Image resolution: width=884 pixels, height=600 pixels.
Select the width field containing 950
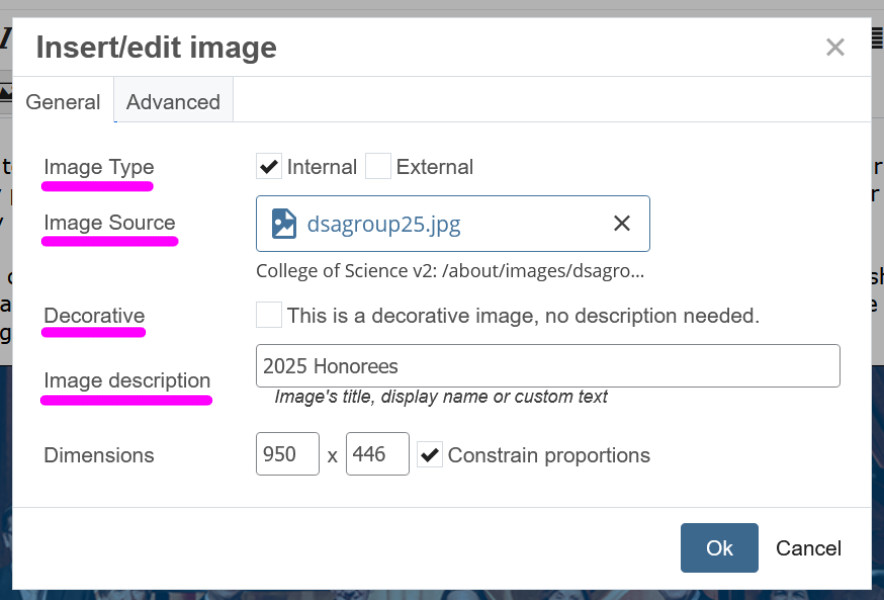[x=287, y=454]
